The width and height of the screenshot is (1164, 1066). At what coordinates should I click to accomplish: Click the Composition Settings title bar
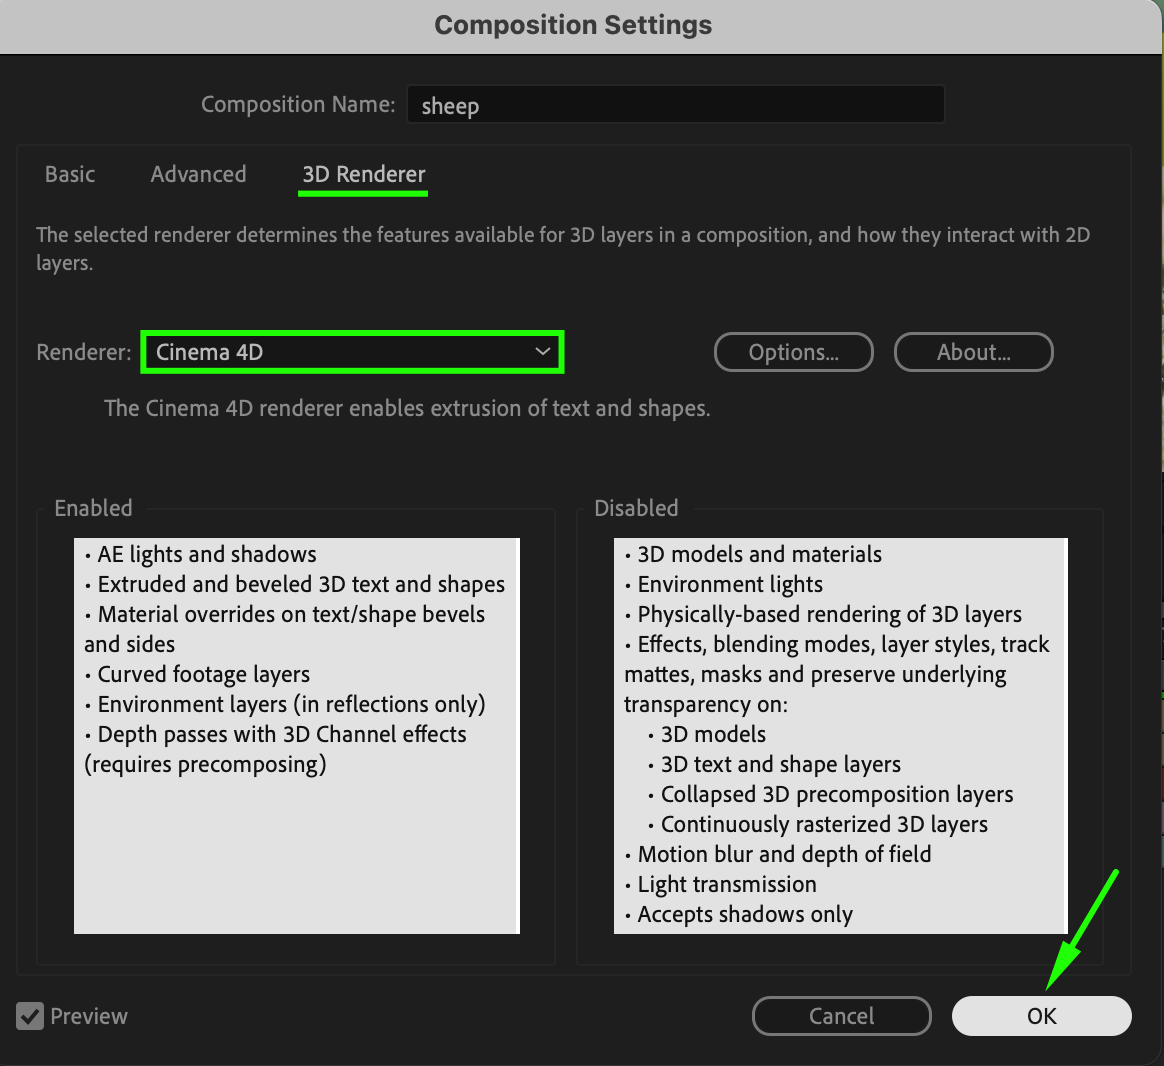(x=573, y=25)
